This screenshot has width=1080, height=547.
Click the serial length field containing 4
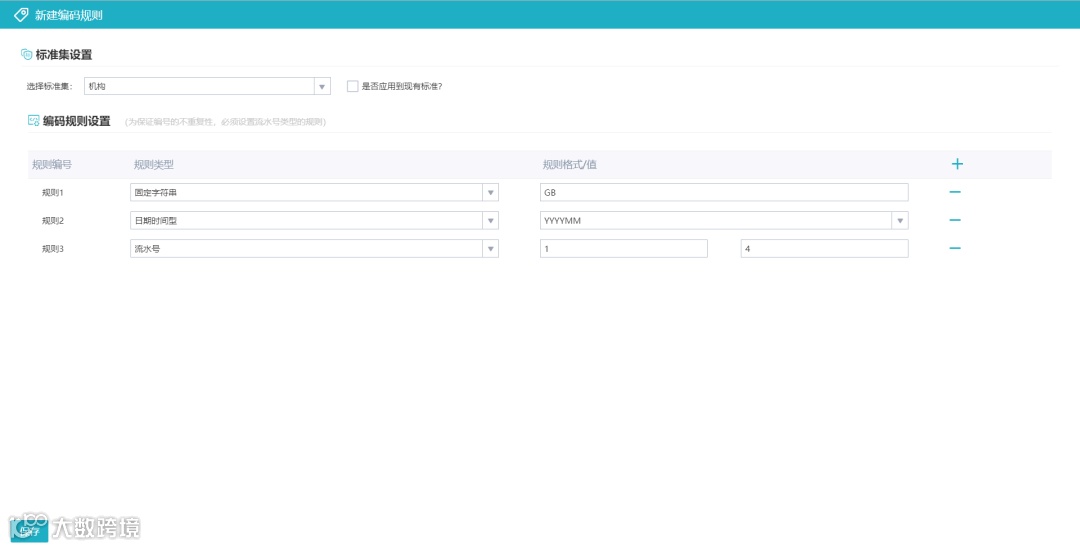click(824, 249)
